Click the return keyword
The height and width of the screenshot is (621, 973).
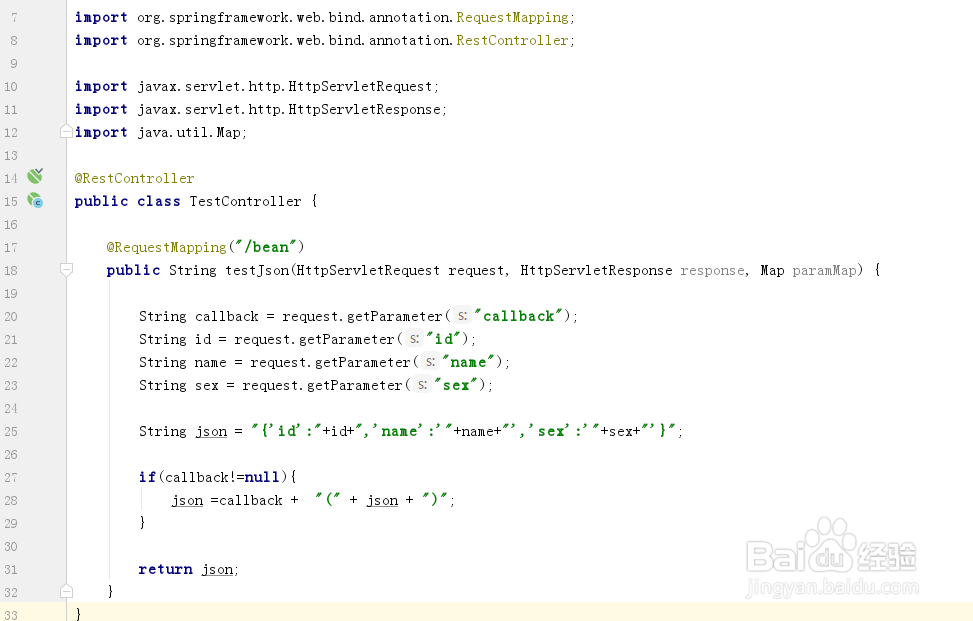coord(165,569)
